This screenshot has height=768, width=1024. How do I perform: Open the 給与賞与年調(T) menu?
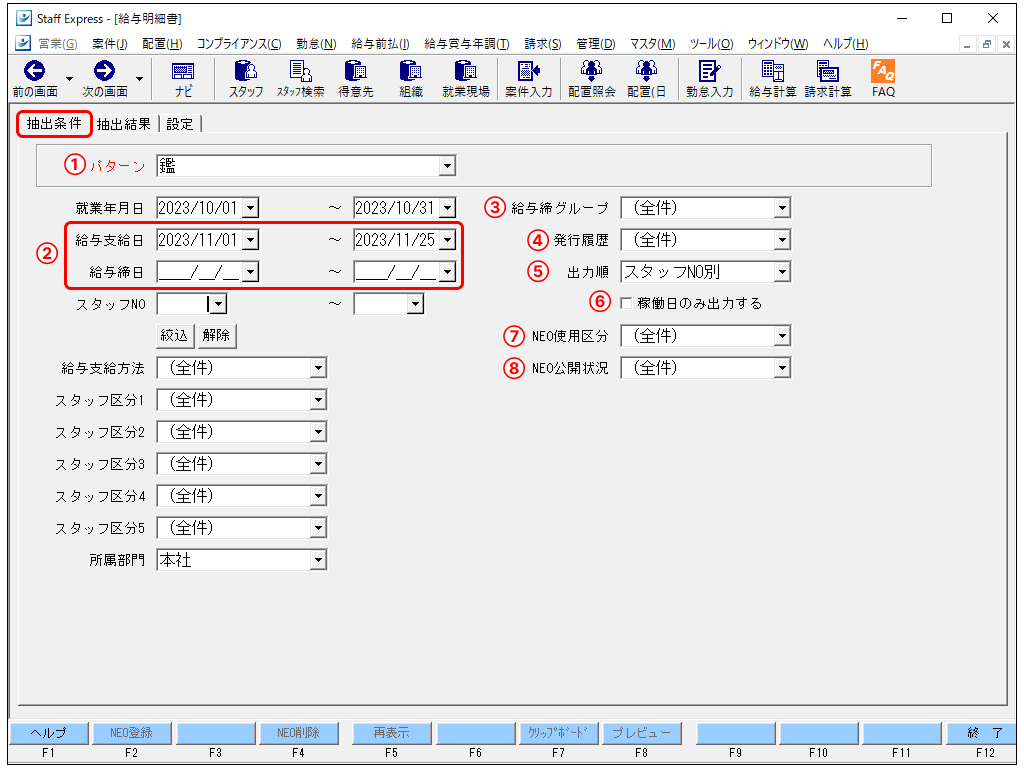tap(466, 44)
